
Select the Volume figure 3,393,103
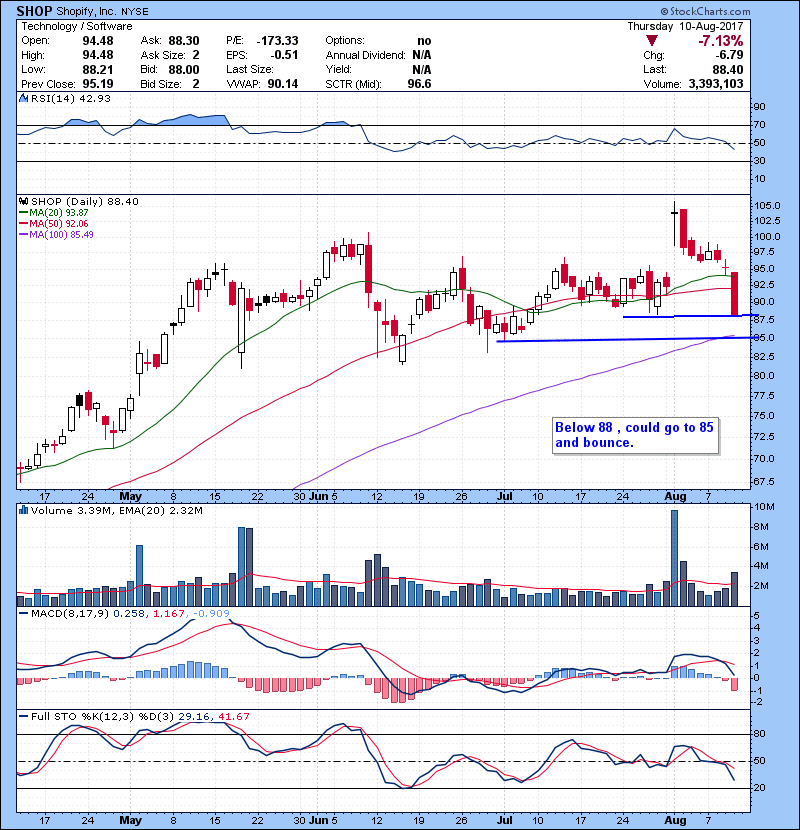716,84
